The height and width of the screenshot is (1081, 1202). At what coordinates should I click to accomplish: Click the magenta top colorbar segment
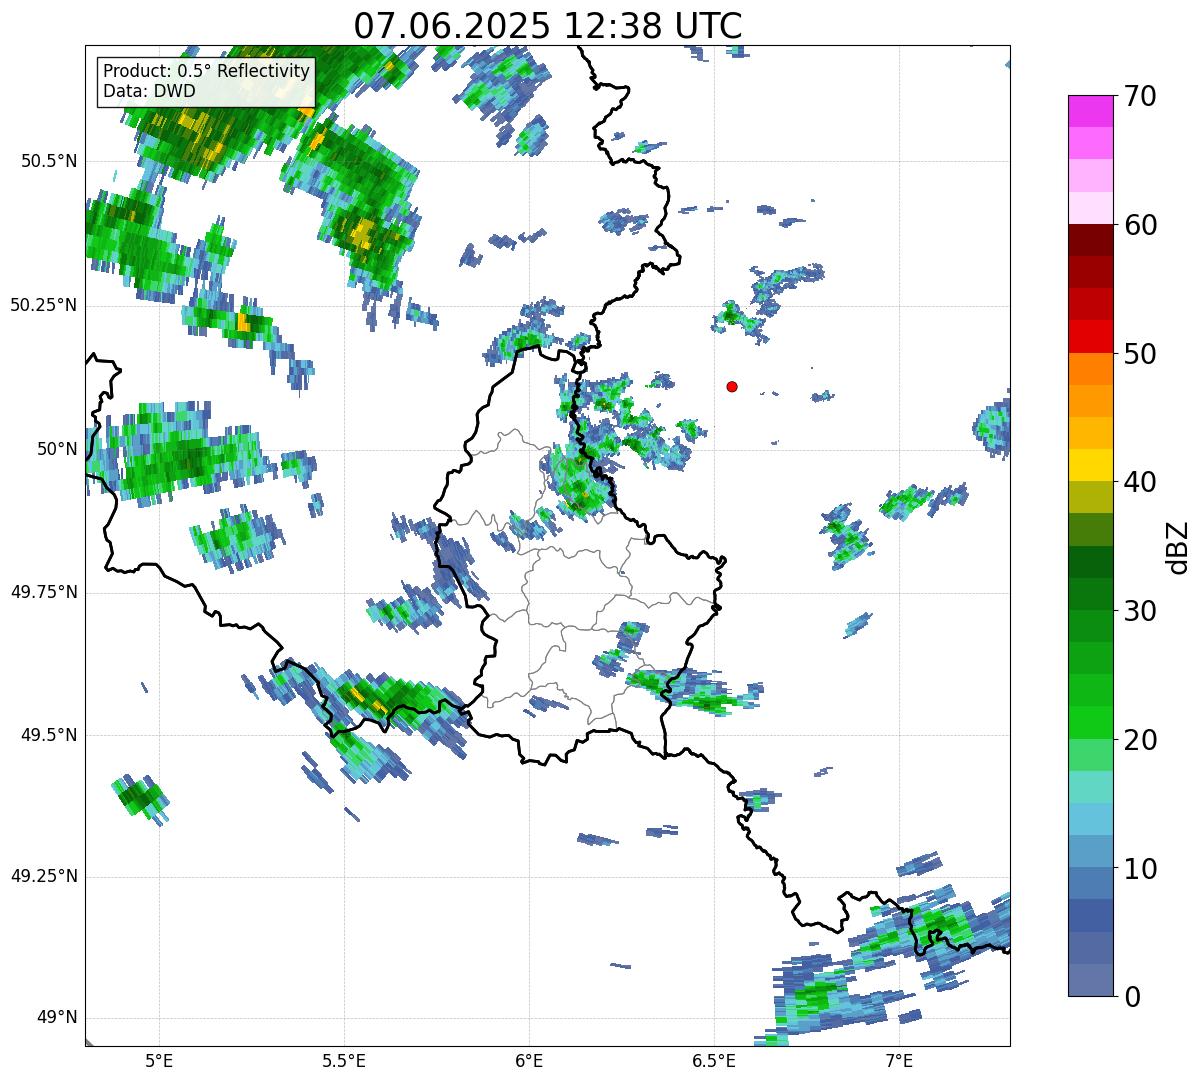[x=1090, y=111]
